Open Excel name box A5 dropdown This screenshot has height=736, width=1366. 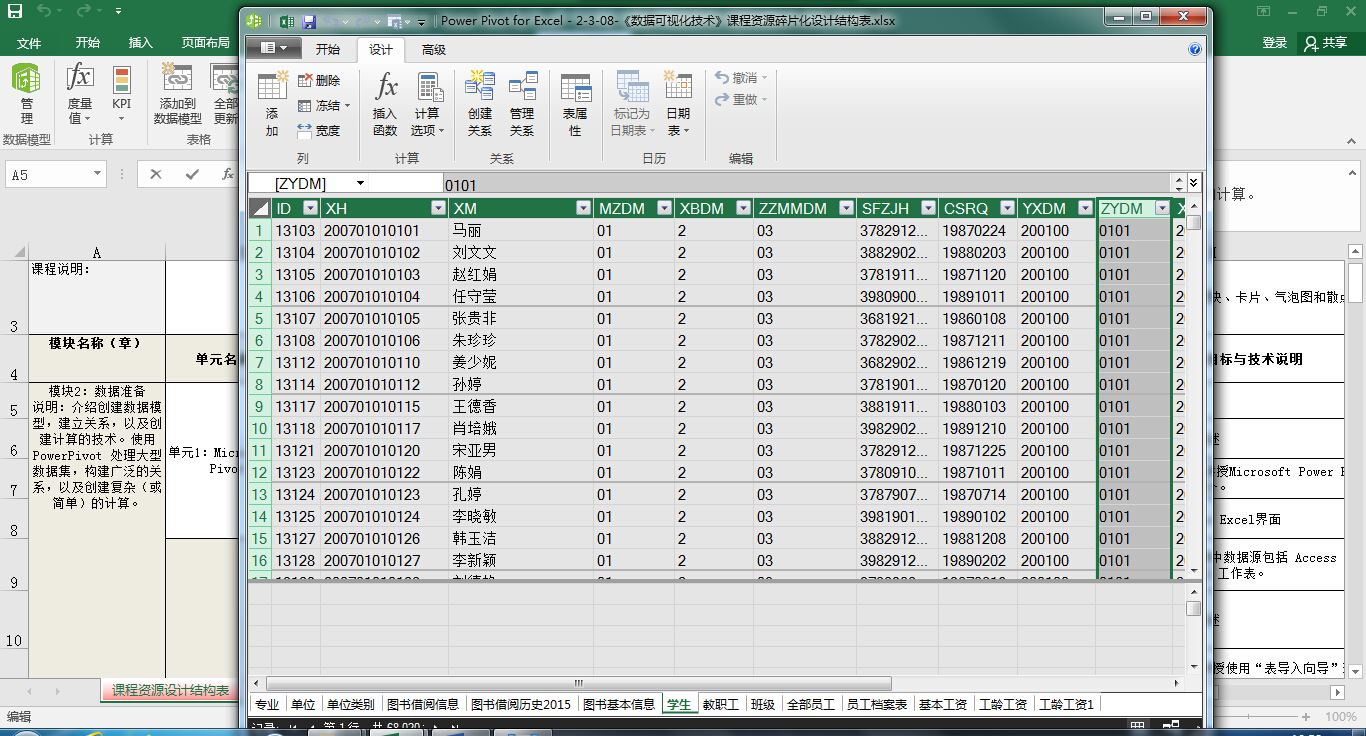coord(97,174)
